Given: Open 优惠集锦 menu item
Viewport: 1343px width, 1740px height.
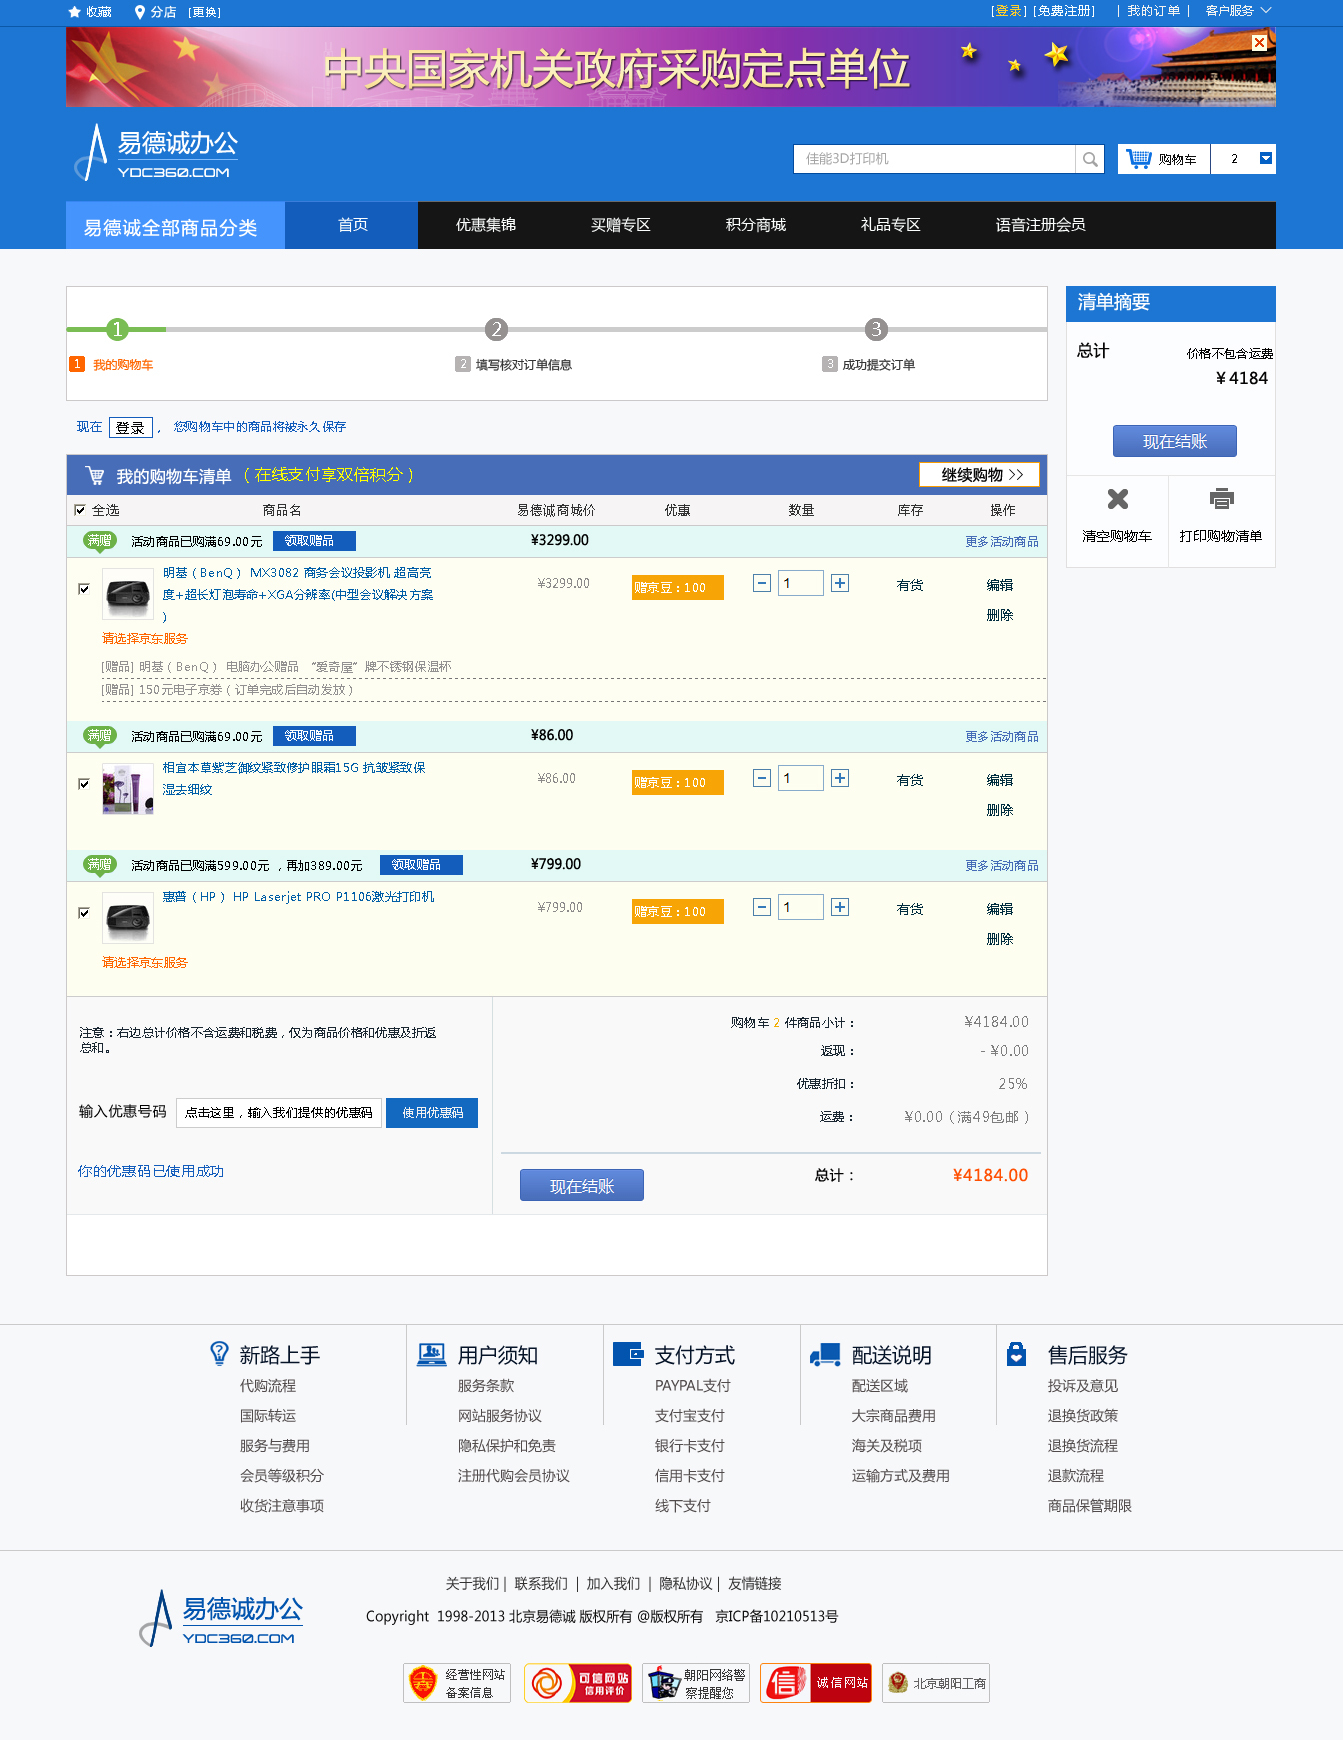Looking at the screenshot, I should (x=486, y=225).
